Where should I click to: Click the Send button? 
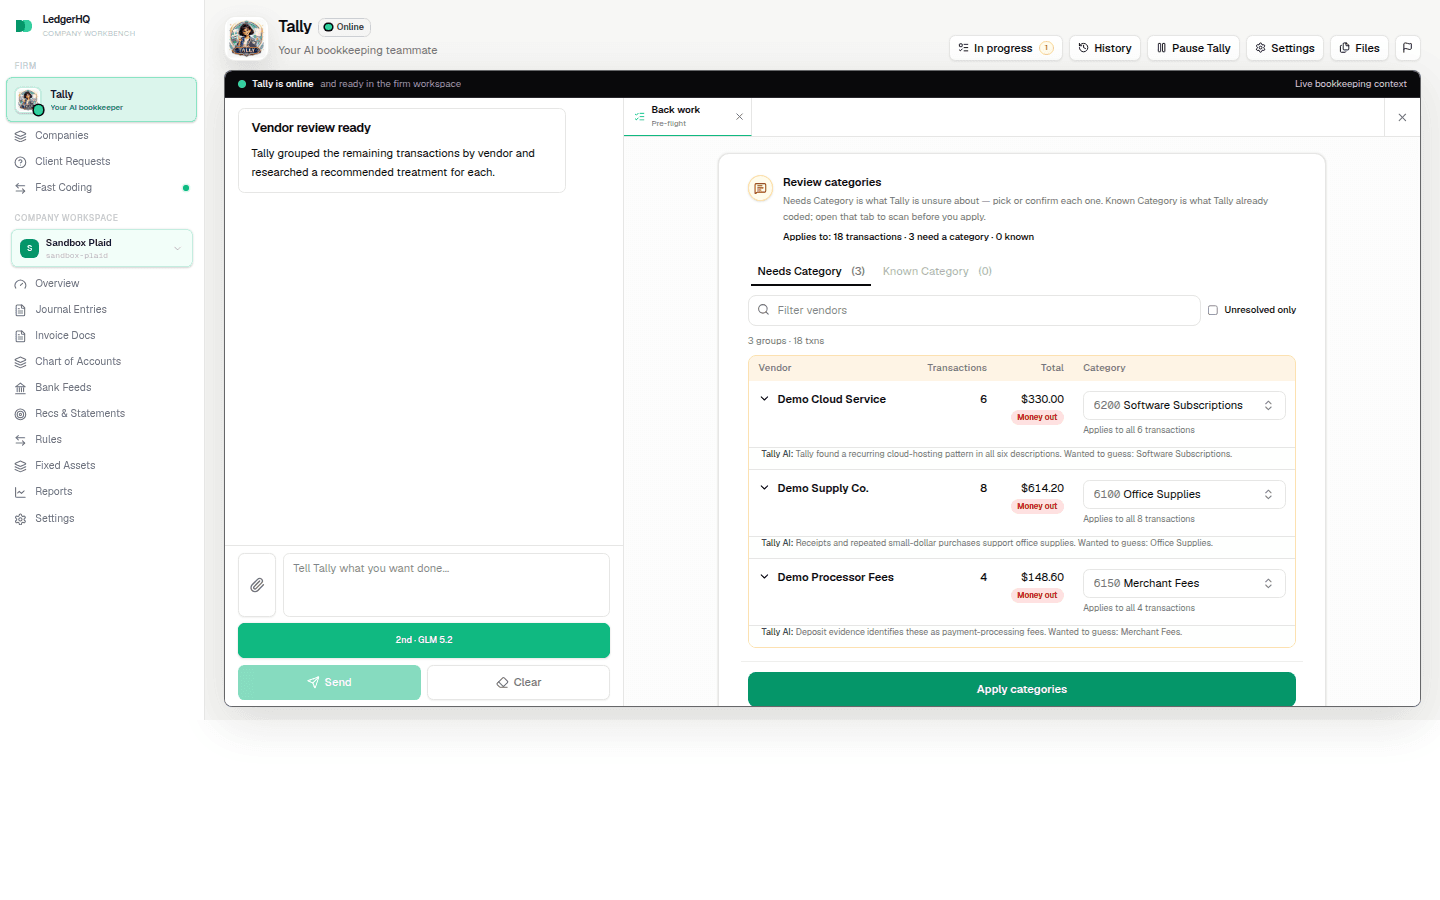point(329,683)
